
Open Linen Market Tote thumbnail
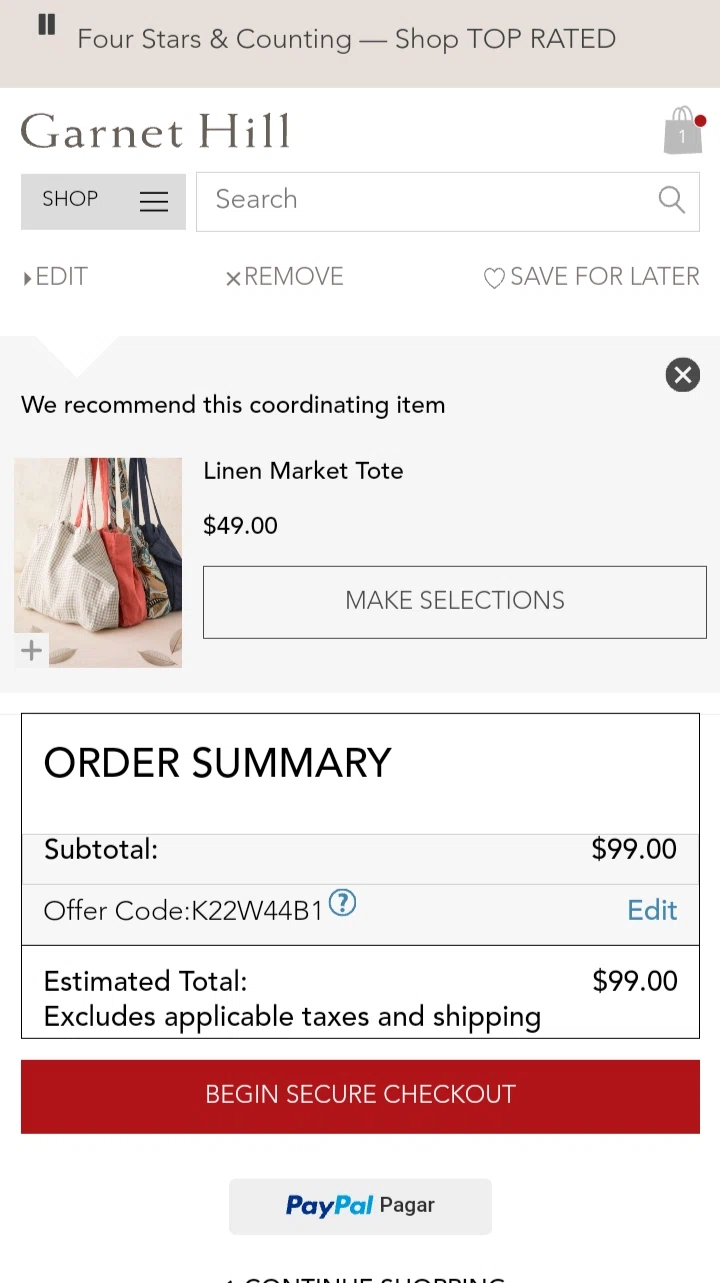click(x=98, y=562)
